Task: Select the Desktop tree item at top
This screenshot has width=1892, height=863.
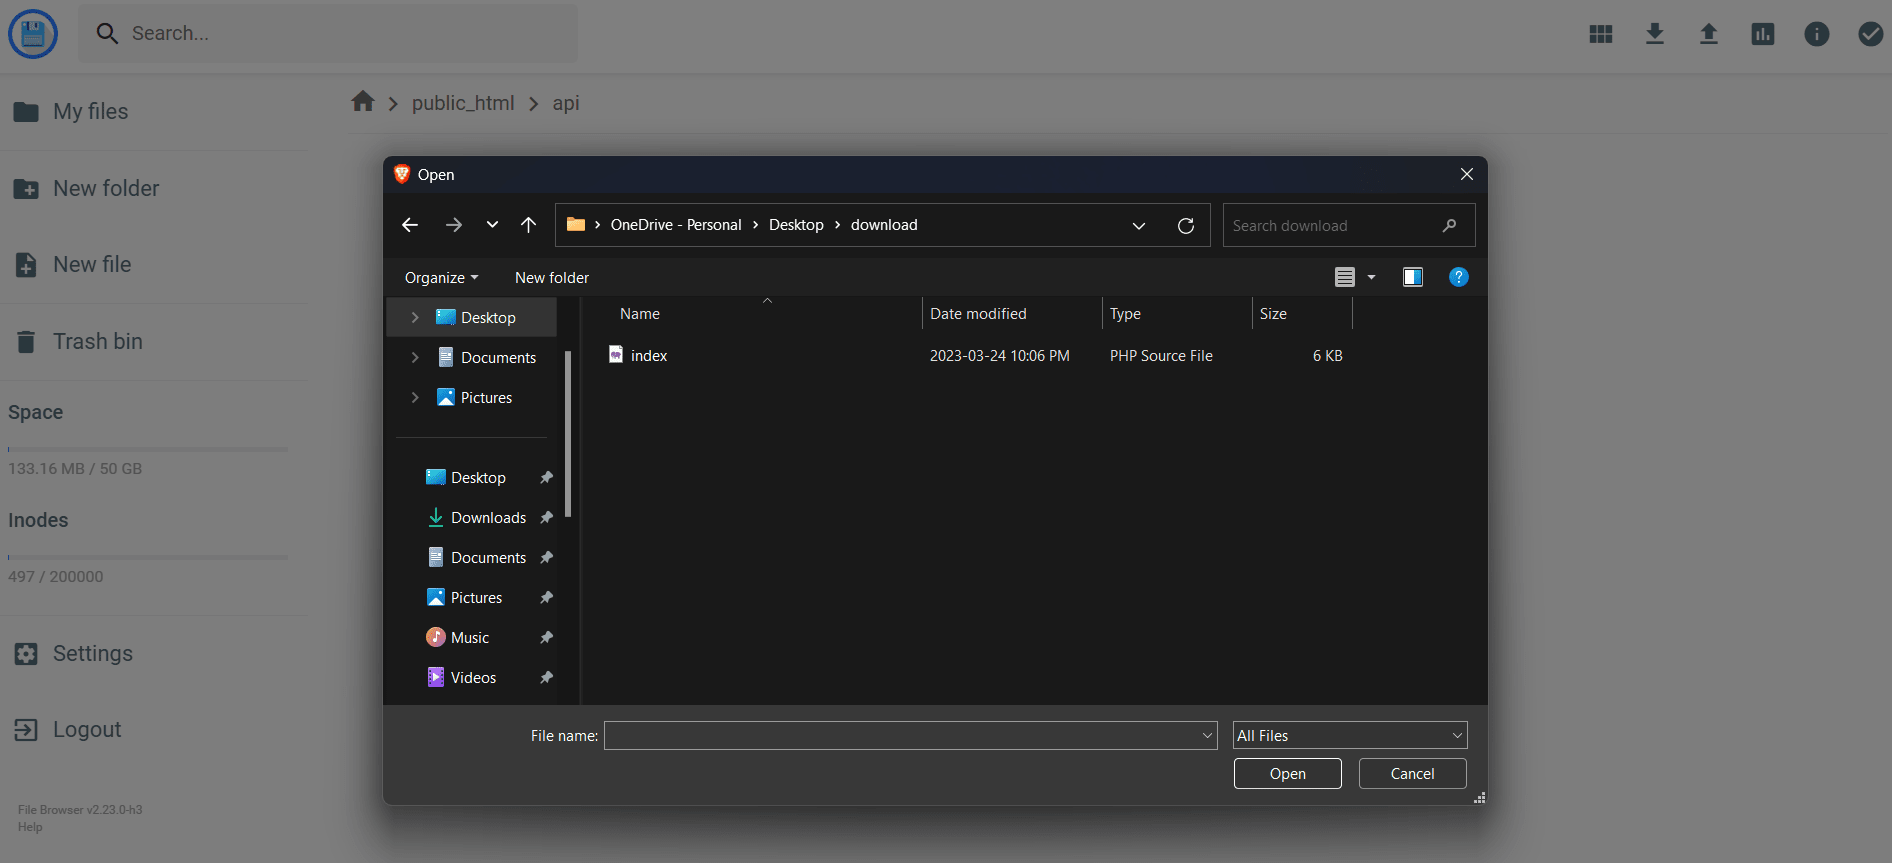Action: pyautogui.click(x=472, y=317)
